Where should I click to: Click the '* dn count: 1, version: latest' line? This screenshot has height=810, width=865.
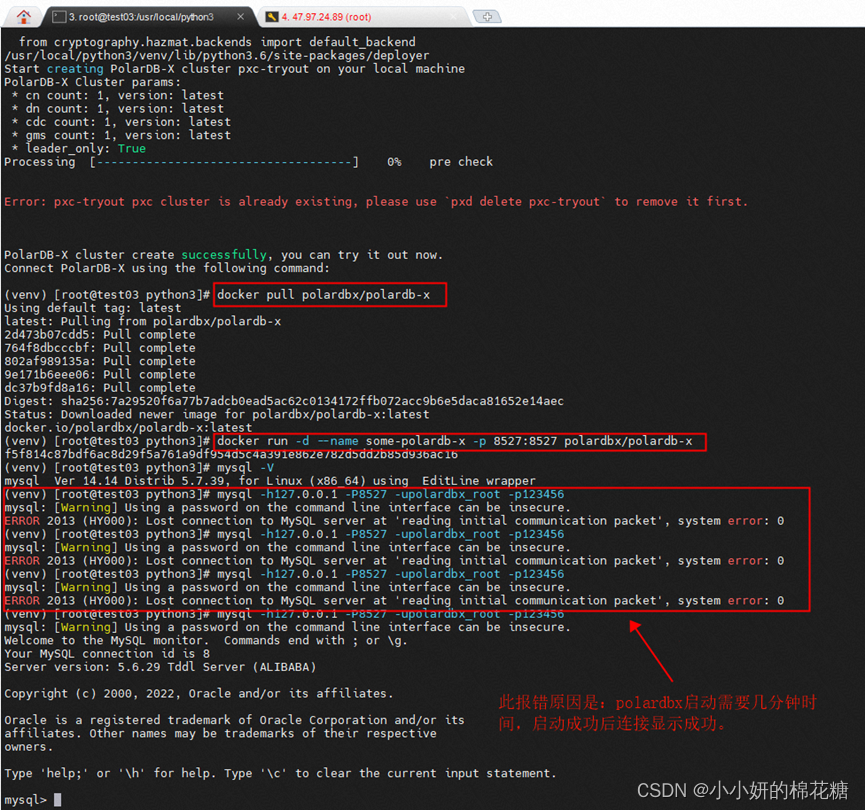(x=118, y=109)
